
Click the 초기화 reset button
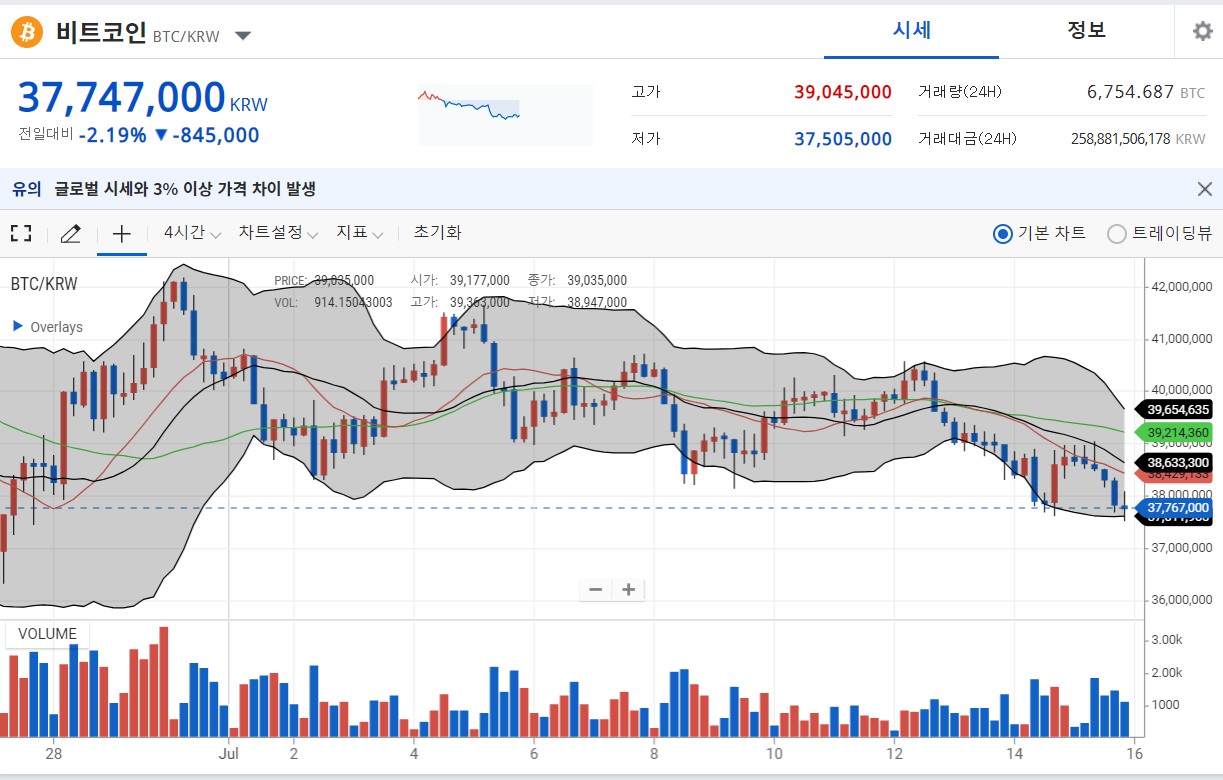pos(438,233)
